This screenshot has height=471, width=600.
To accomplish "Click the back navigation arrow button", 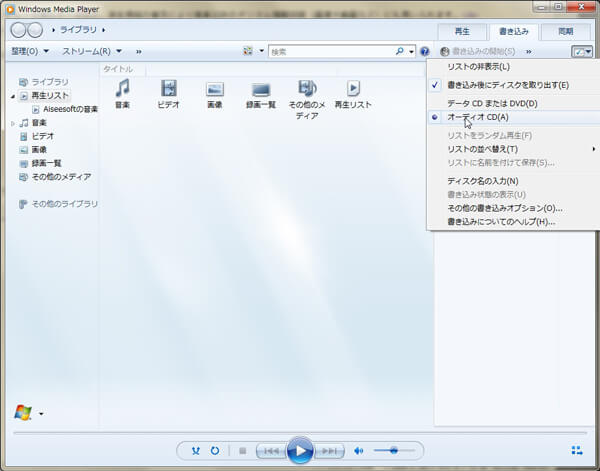I will pos(18,30).
